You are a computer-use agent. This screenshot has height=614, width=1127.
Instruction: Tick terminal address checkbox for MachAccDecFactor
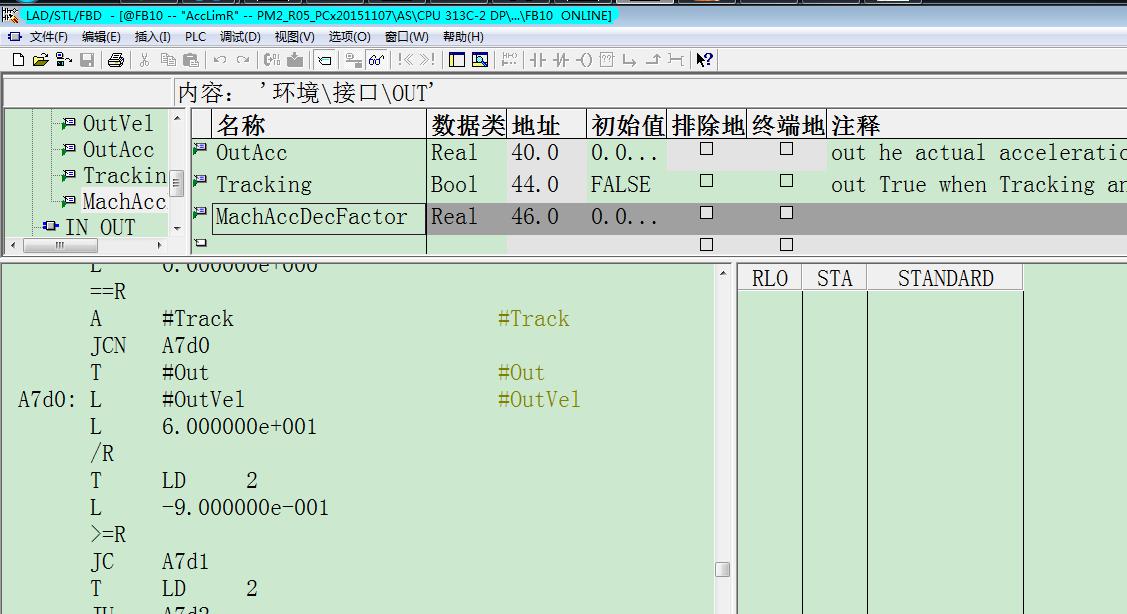click(786, 213)
